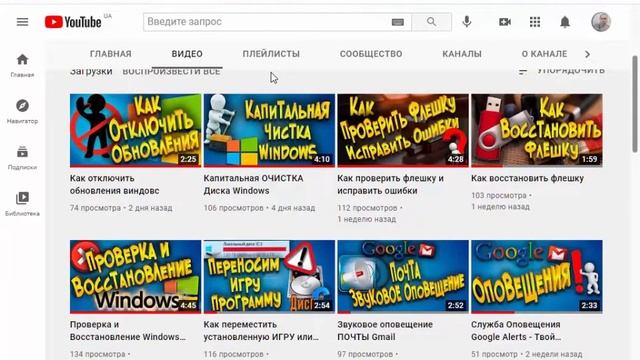Switch to the ГЛАВНАЯ channel tab
Viewport: 640px width, 360px height.
click(111, 54)
